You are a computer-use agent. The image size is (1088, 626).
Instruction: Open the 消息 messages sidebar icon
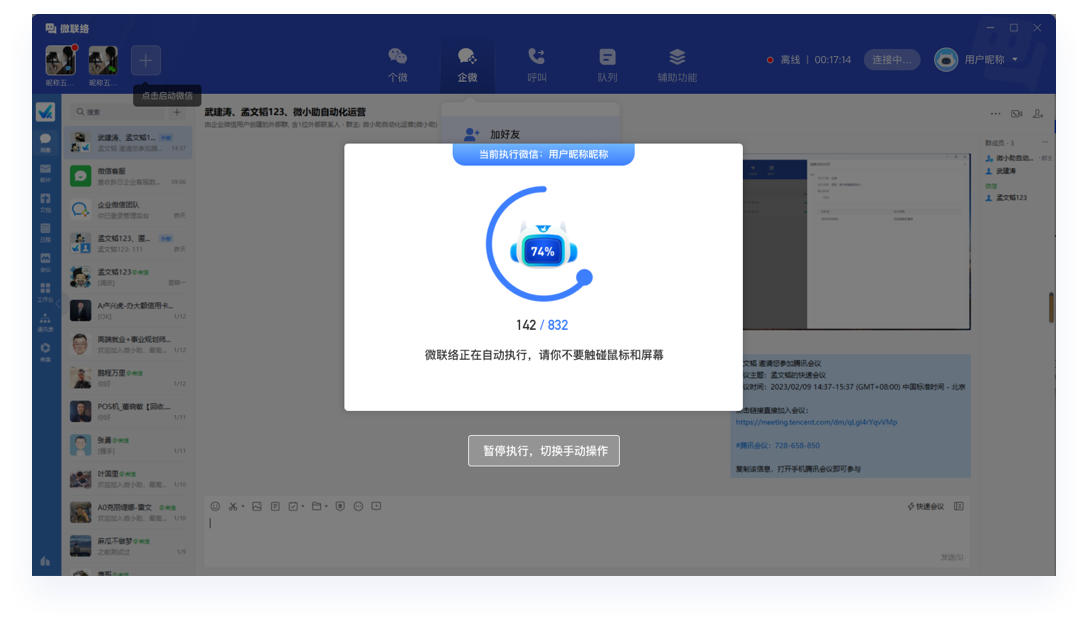tap(45, 142)
